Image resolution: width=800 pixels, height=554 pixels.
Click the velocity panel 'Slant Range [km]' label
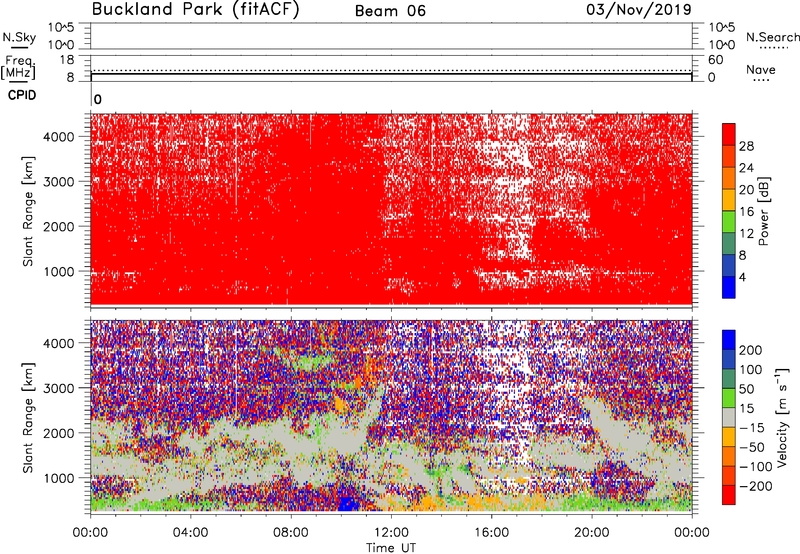coord(28,418)
